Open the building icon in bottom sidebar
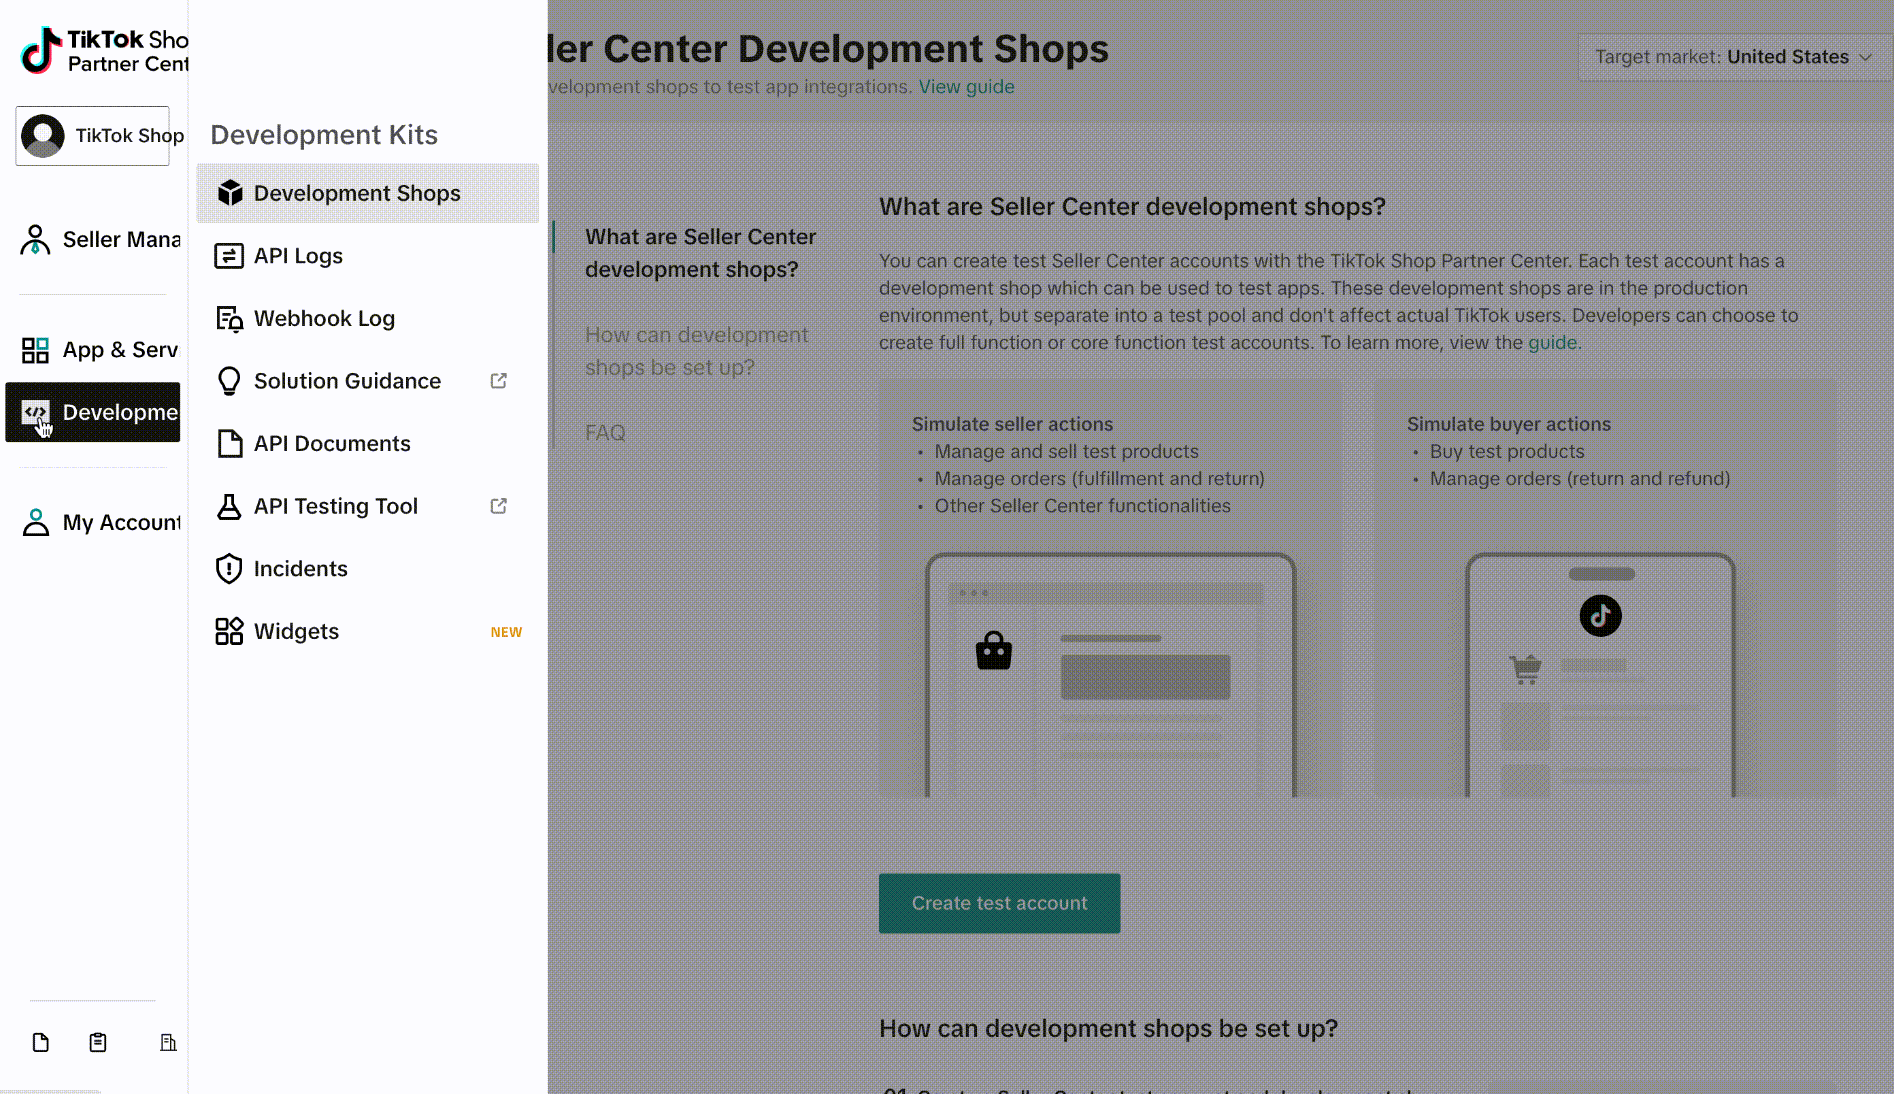This screenshot has height=1094, width=1894. click(x=168, y=1043)
